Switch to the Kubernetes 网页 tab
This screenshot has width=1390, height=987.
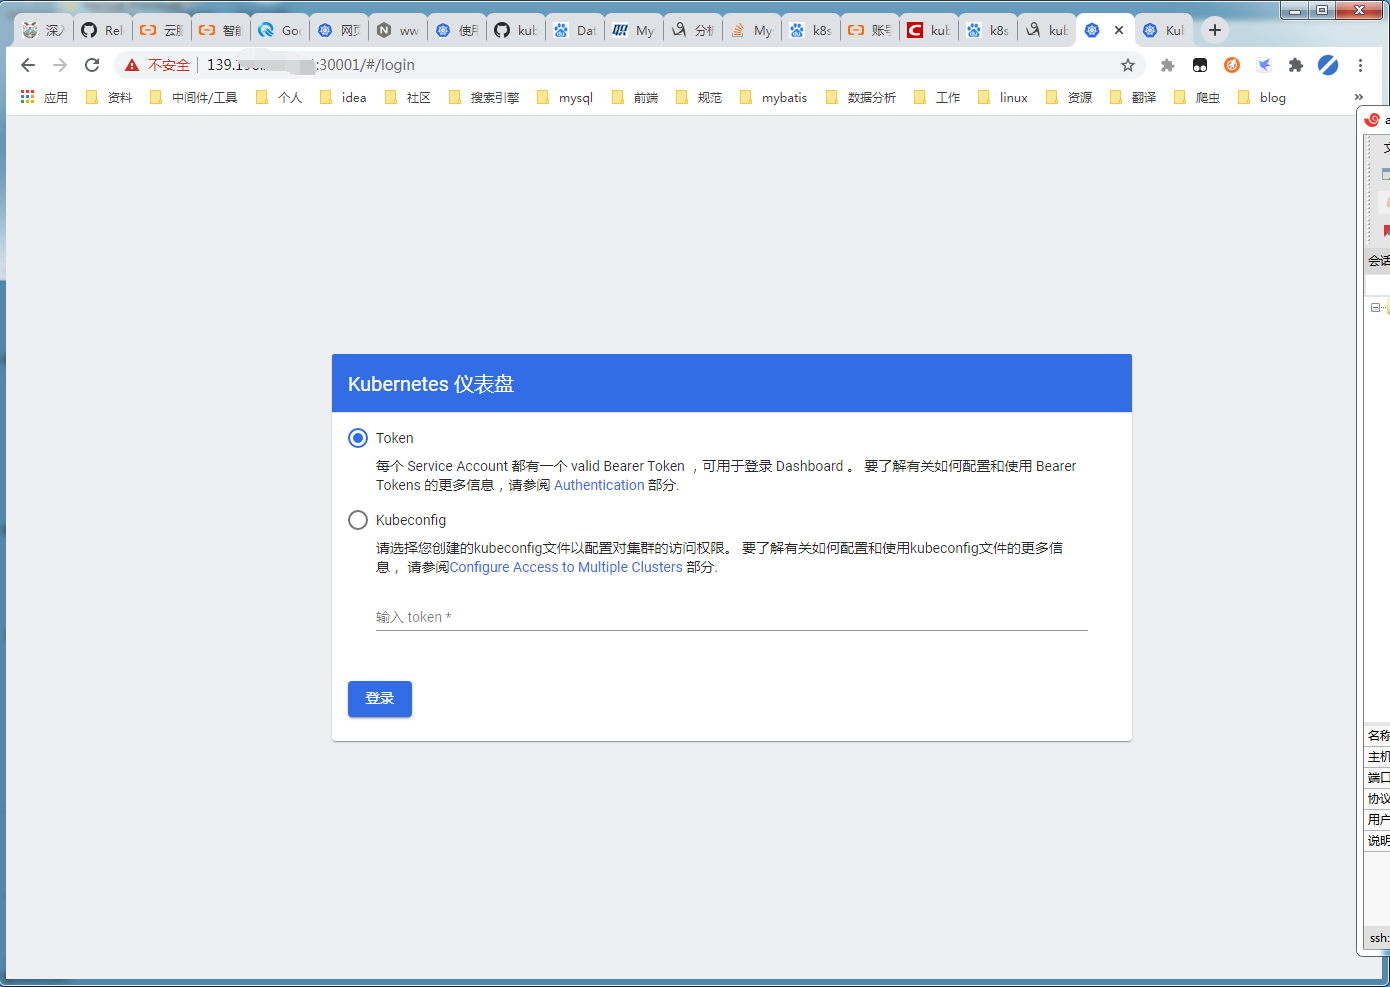[338, 30]
